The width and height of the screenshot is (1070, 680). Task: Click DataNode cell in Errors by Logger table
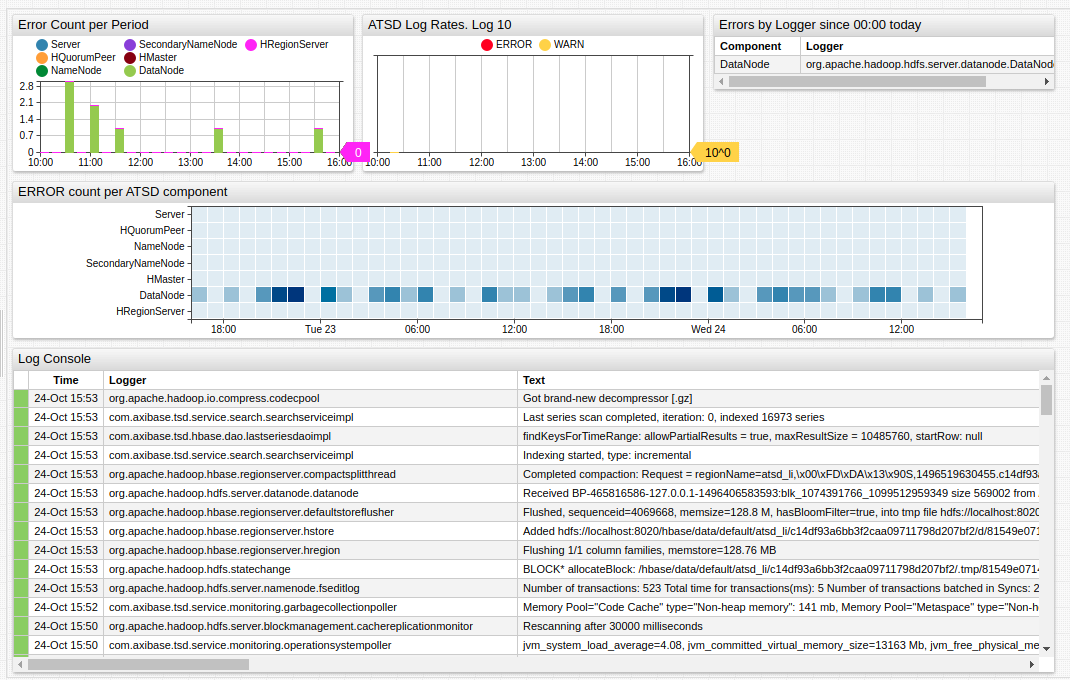(x=745, y=64)
